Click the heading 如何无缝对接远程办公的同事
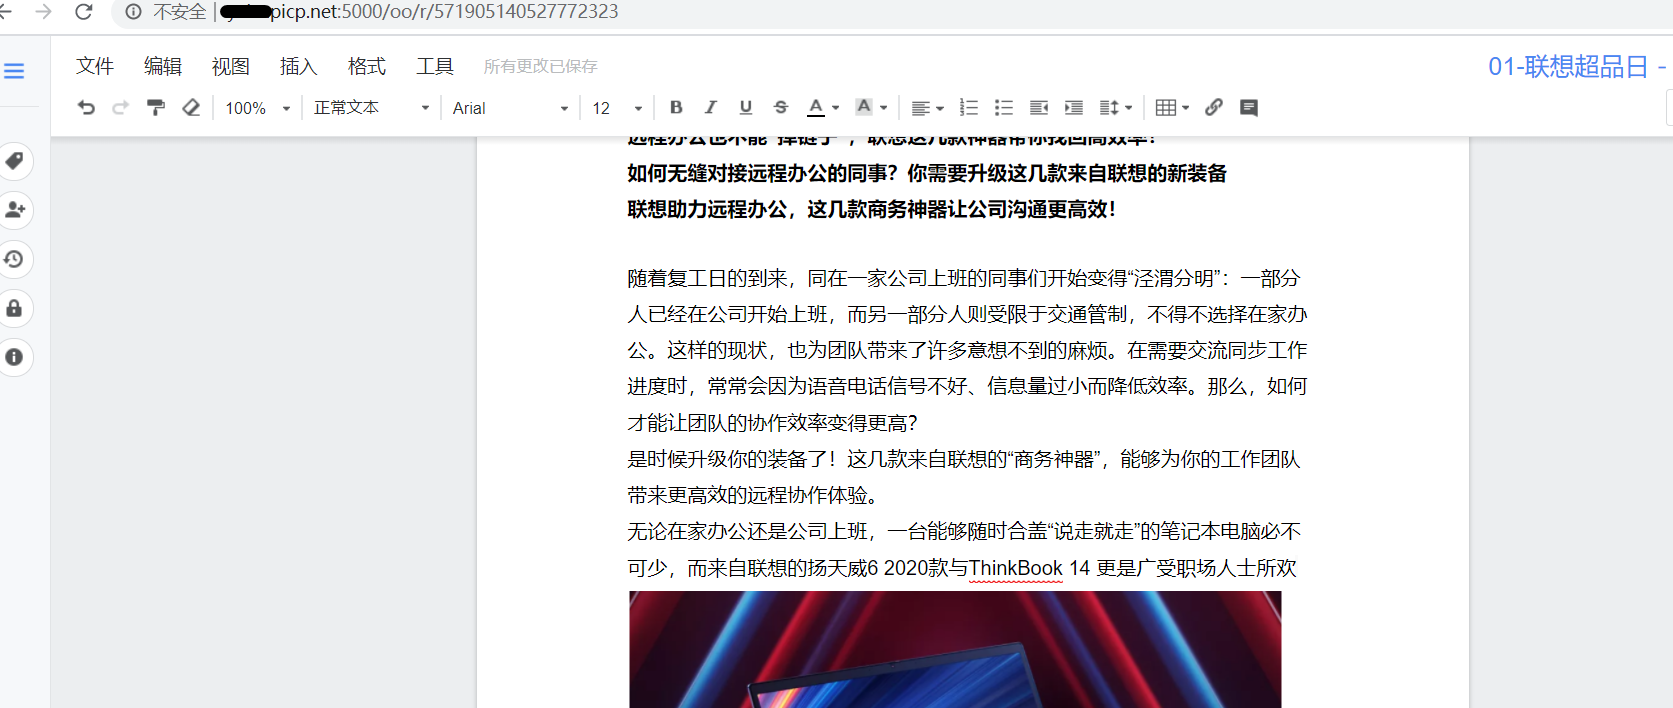The width and height of the screenshot is (1673, 708). click(927, 173)
